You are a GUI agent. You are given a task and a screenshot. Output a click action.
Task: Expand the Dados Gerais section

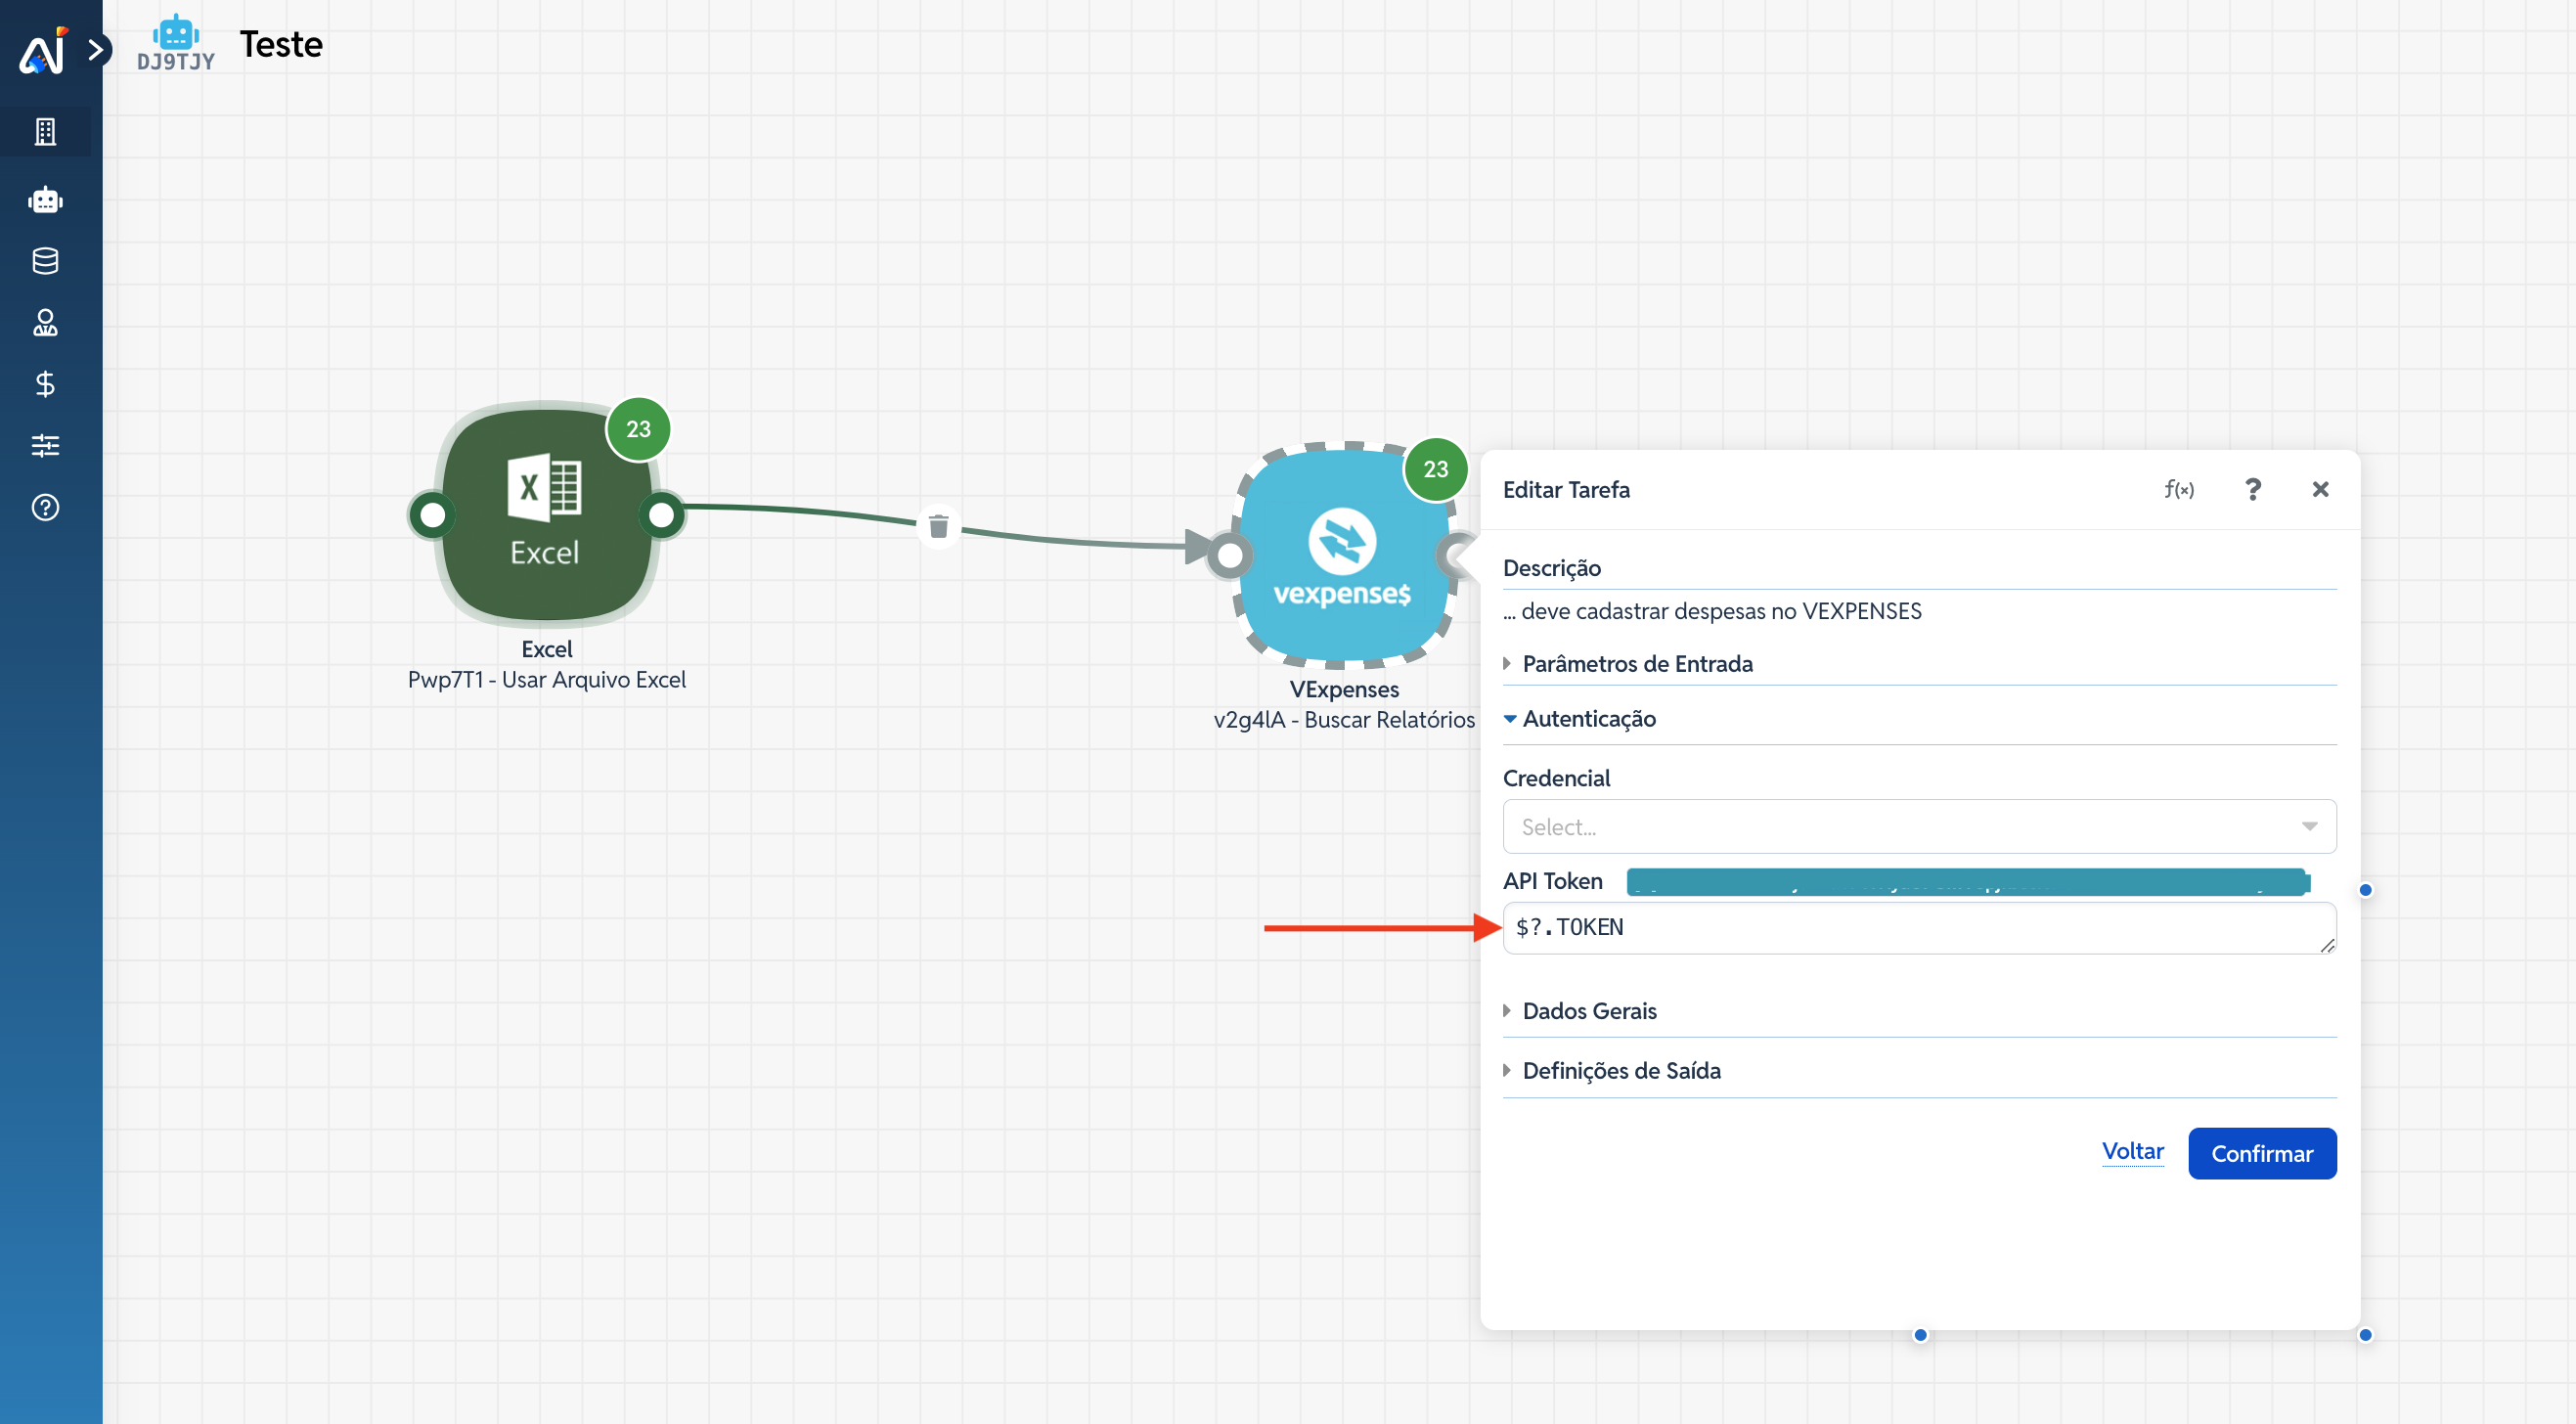pyautogui.click(x=1588, y=1011)
